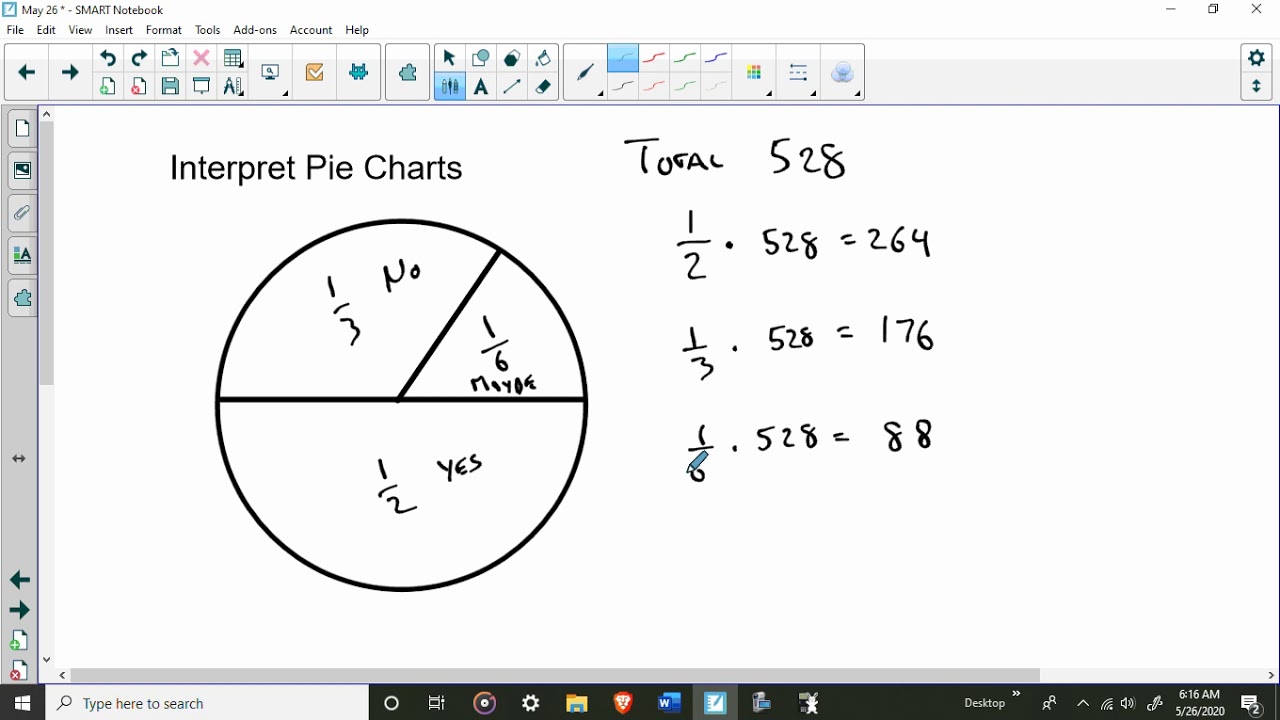Choose the Select arrow tool

click(449, 58)
